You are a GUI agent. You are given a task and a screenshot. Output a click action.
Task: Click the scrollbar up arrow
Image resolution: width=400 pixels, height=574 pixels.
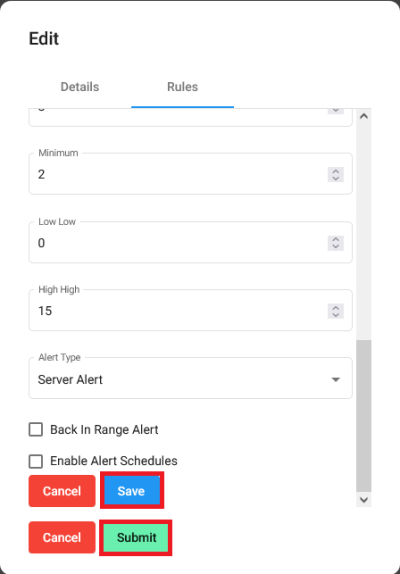[x=364, y=116]
